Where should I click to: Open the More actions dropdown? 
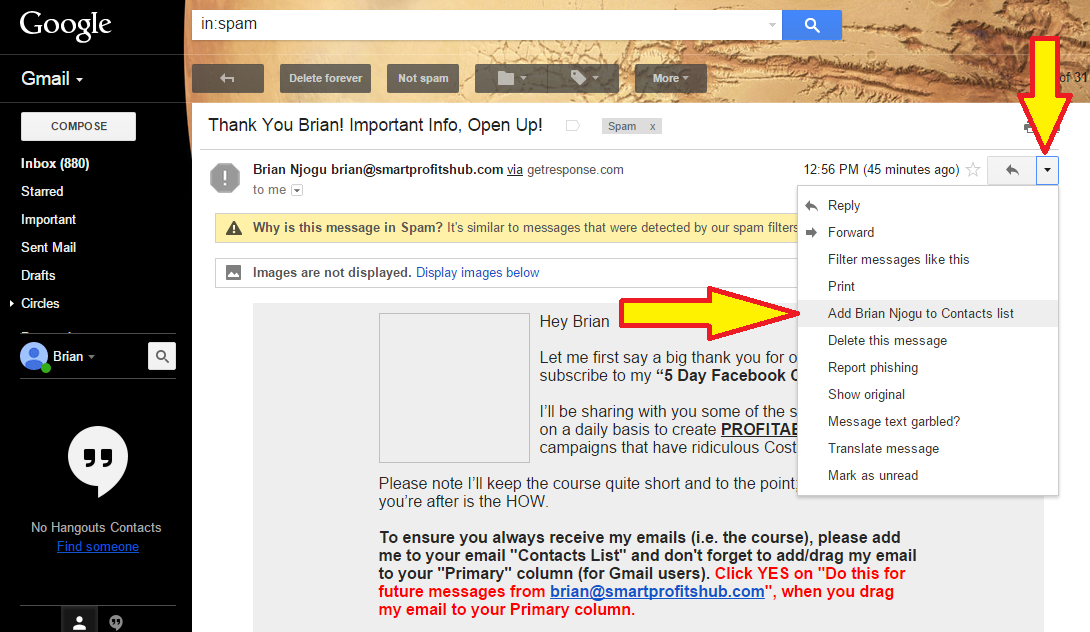[x=670, y=79]
